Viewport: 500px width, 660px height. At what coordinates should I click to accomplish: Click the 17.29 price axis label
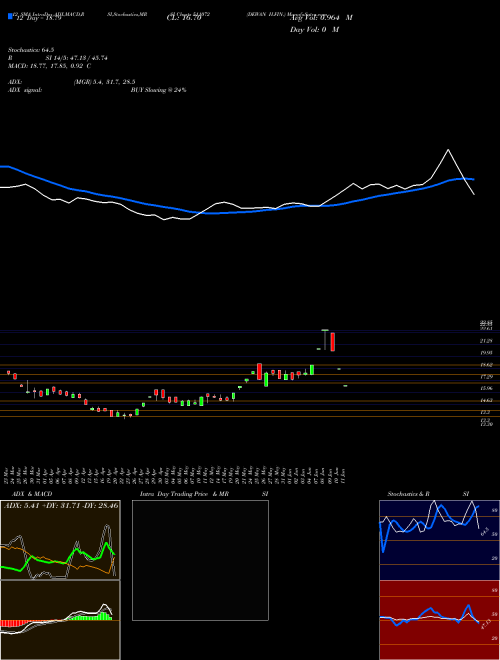coord(486,377)
